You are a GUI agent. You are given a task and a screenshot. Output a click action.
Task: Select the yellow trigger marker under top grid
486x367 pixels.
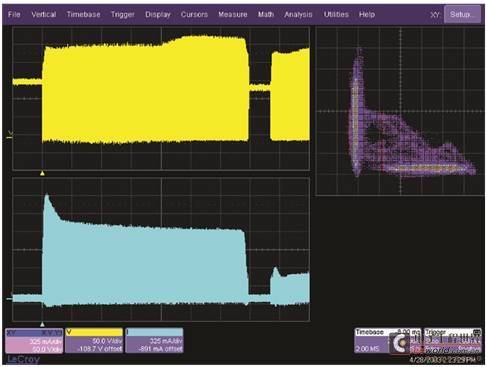click(x=42, y=173)
